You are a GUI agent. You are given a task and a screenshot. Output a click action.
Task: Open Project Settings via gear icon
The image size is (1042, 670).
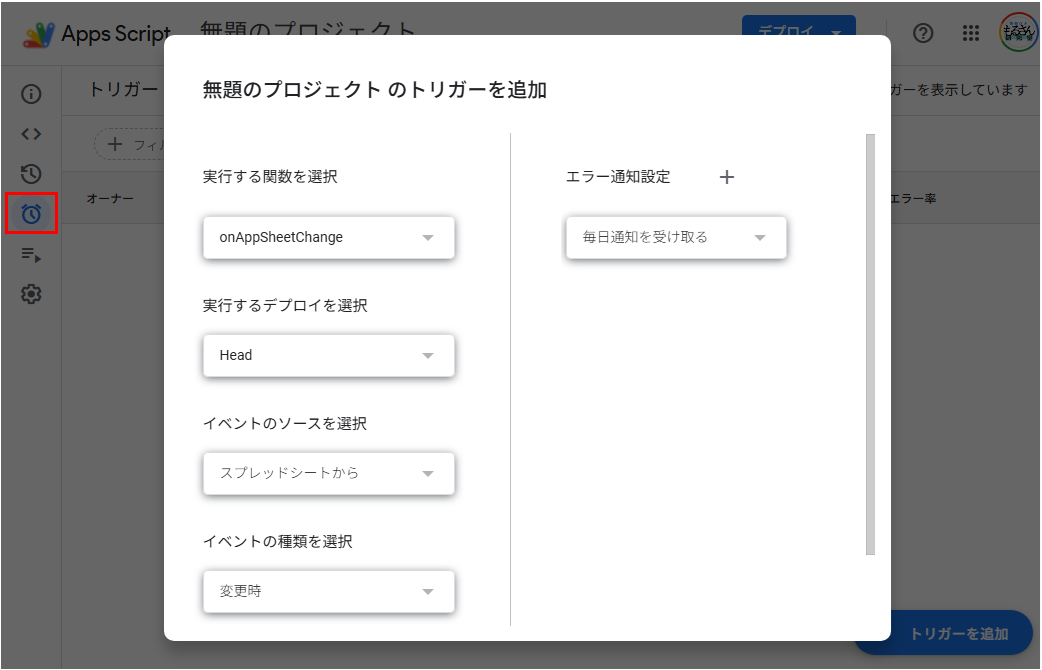click(30, 294)
